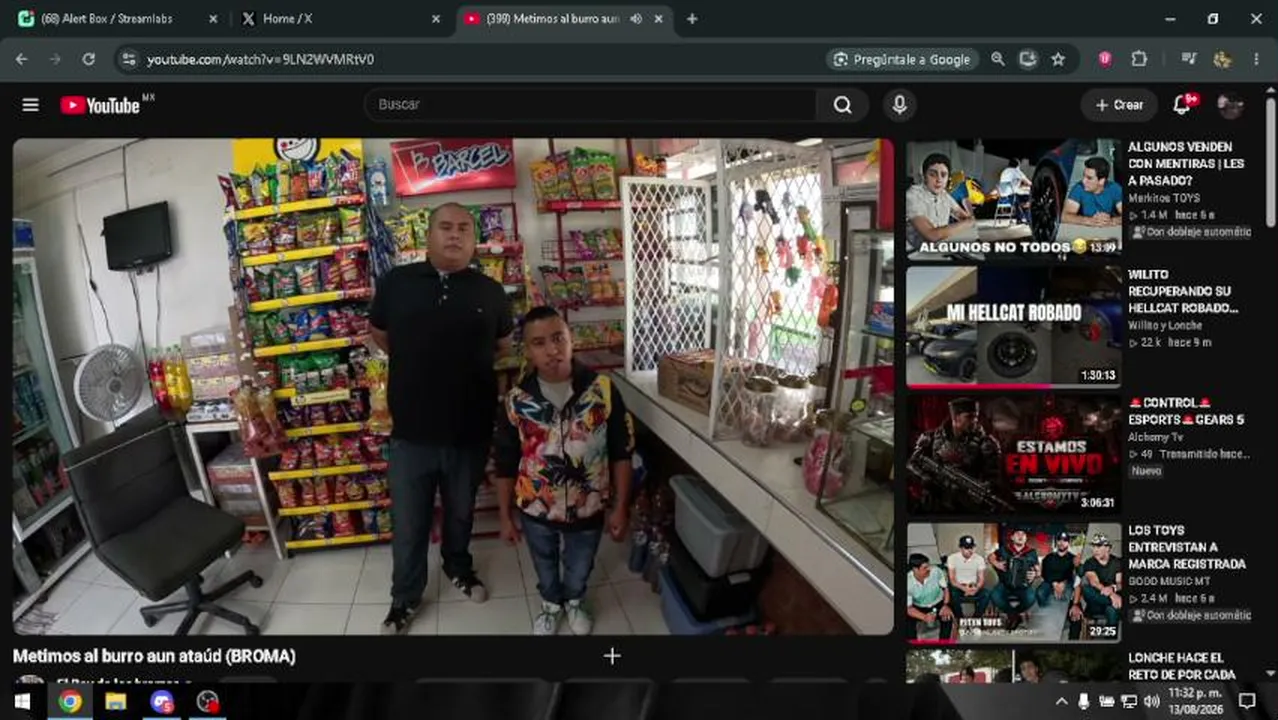Open the Windows Start button
This screenshot has height=720, width=1278.
point(22,701)
